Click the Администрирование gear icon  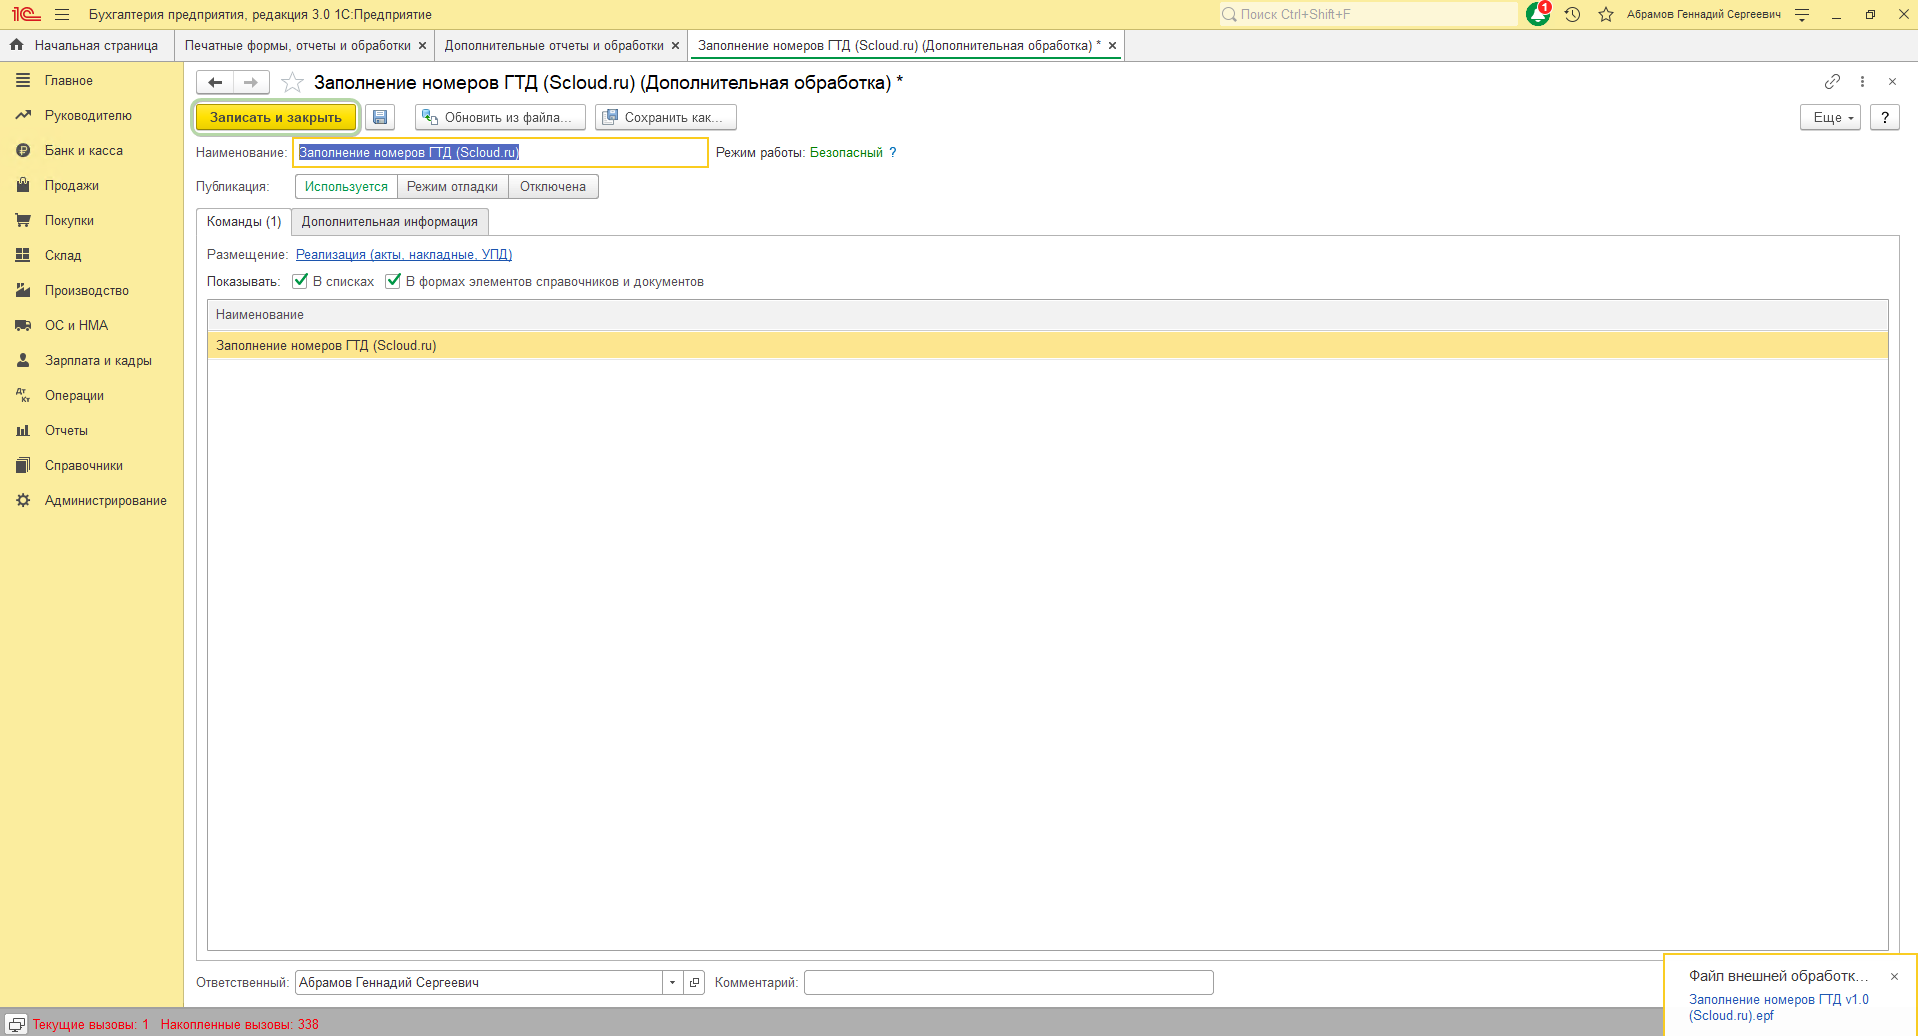(x=23, y=500)
